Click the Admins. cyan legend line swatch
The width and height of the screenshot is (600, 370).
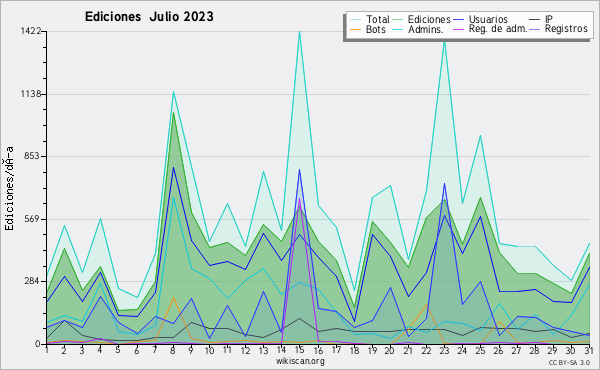point(398,29)
